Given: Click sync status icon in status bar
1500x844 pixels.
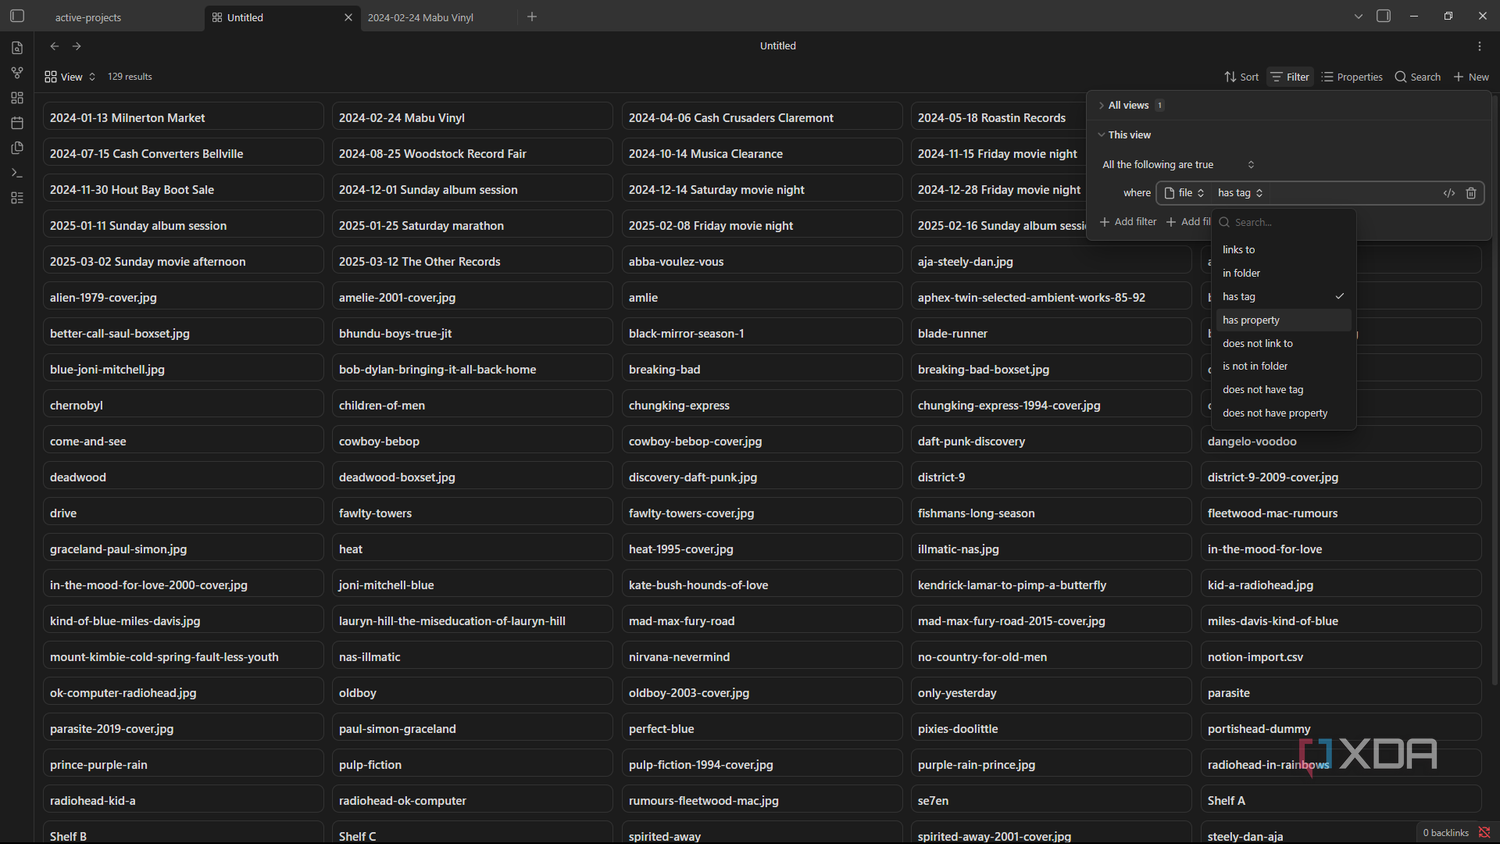Looking at the screenshot, I should pos(1485,833).
